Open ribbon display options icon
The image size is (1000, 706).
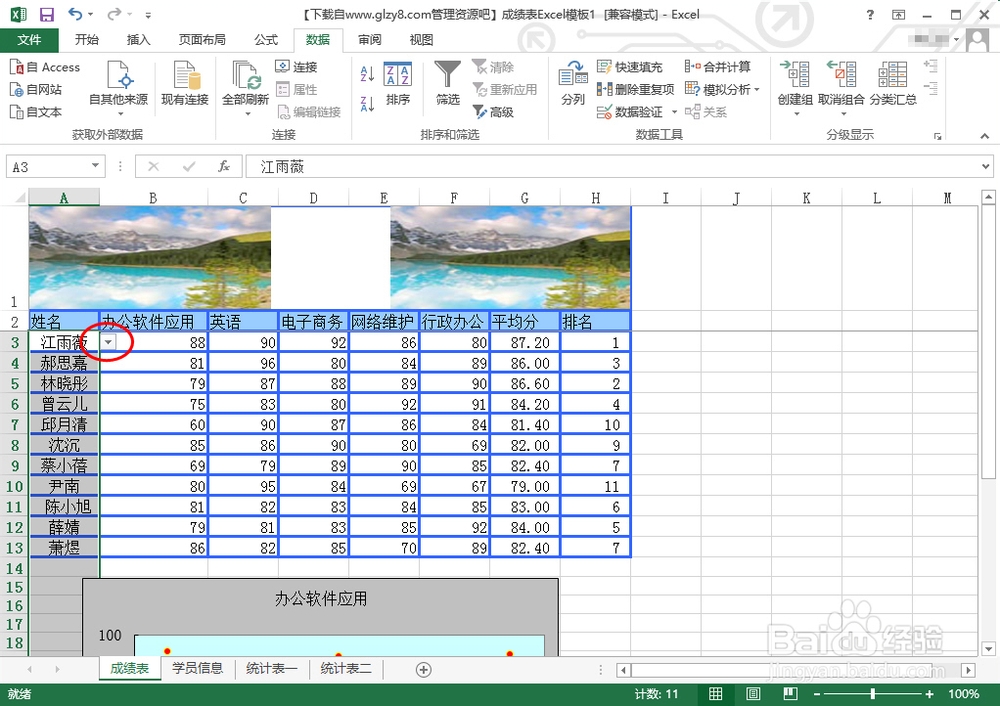click(899, 15)
